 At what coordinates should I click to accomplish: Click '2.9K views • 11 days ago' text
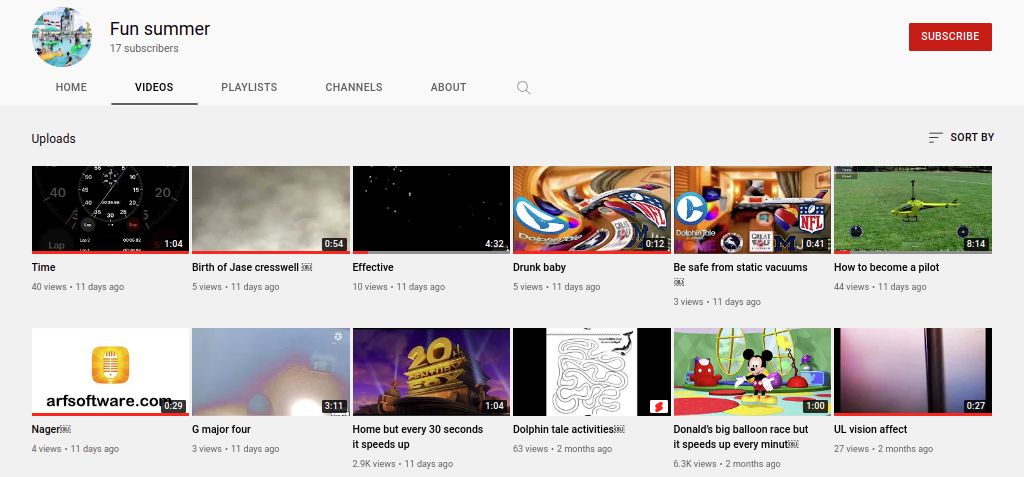tap(402, 464)
